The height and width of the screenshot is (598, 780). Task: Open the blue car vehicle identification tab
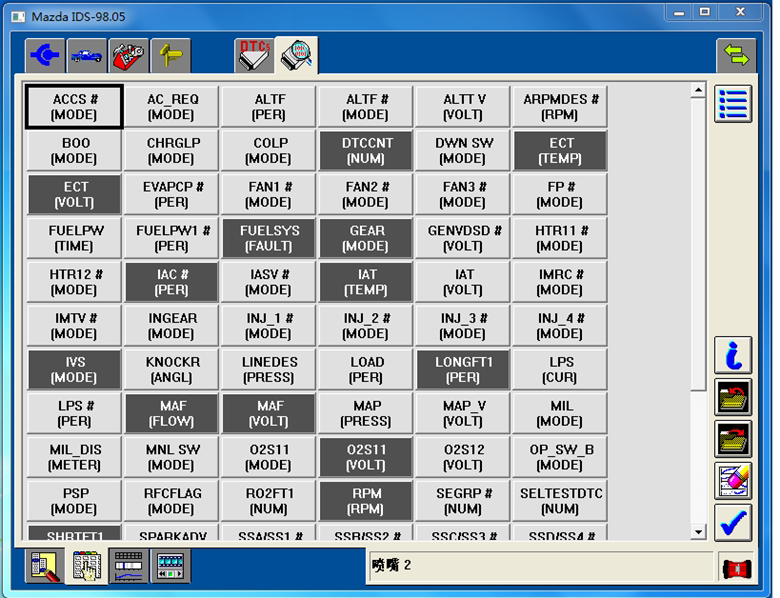(x=87, y=55)
